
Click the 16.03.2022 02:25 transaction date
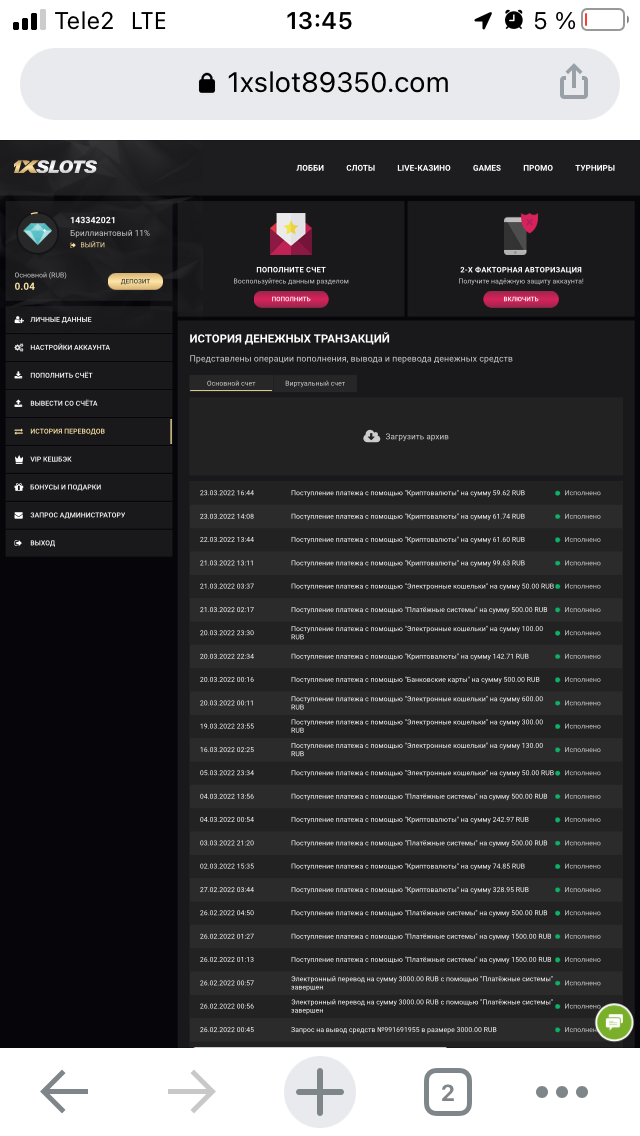tap(227, 749)
